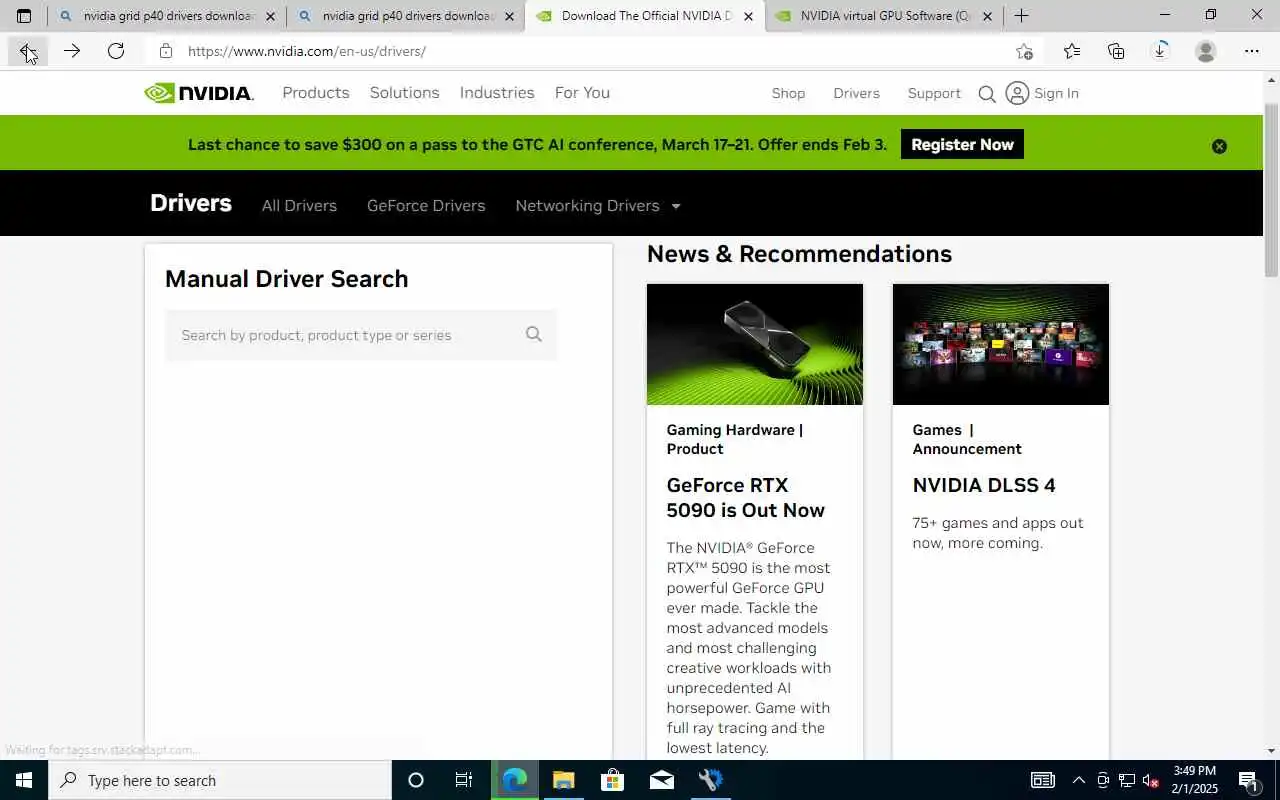Close the first nvidia grid p40 tab
Viewport: 1280px width, 800px height.
270,16
